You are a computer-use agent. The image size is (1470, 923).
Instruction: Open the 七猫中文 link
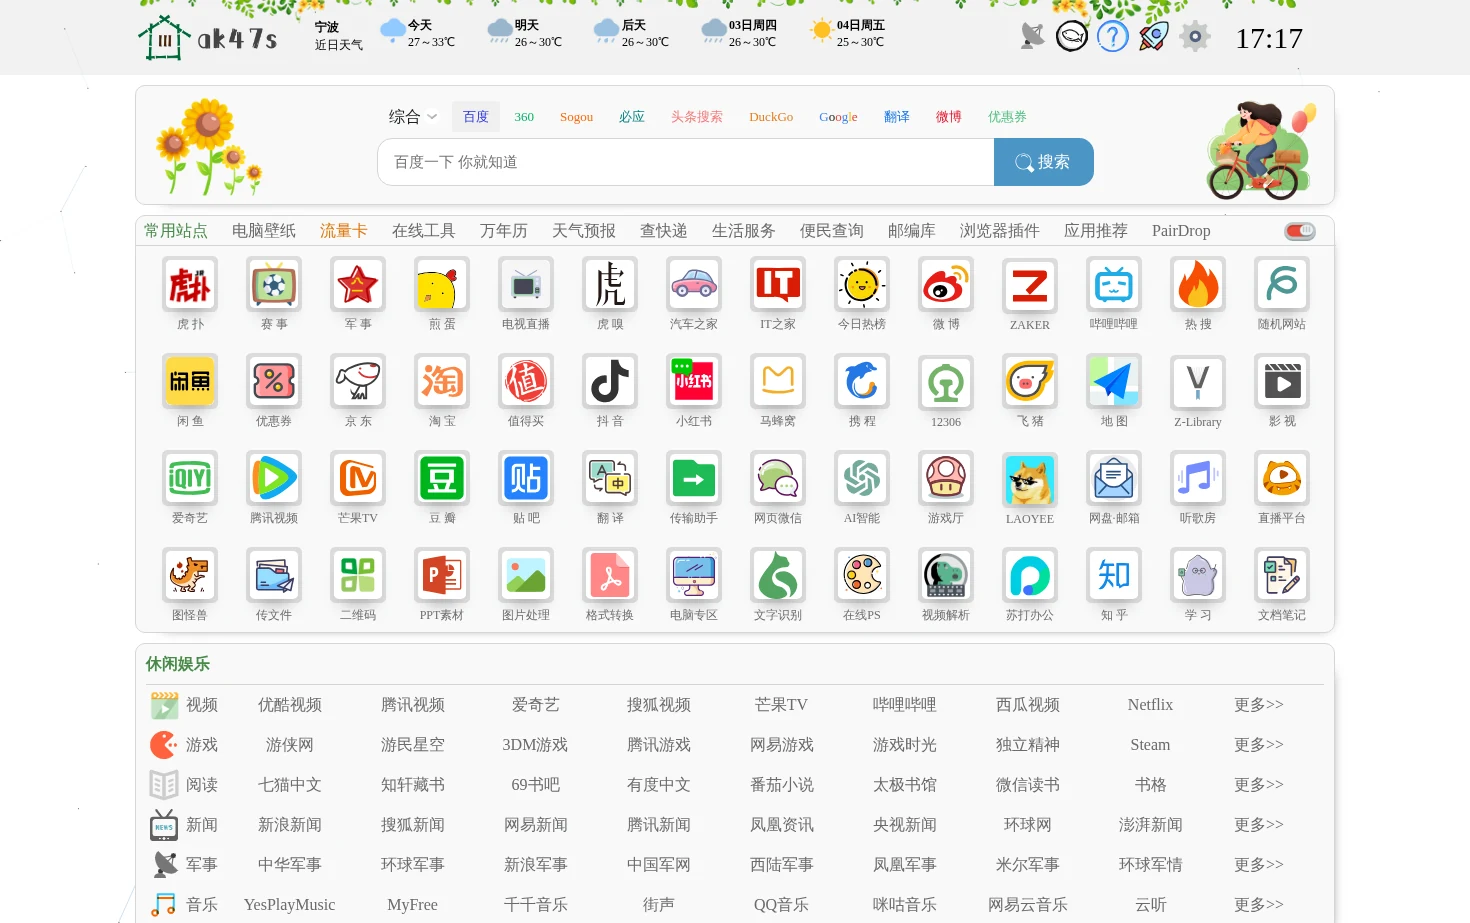pyautogui.click(x=290, y=785)
